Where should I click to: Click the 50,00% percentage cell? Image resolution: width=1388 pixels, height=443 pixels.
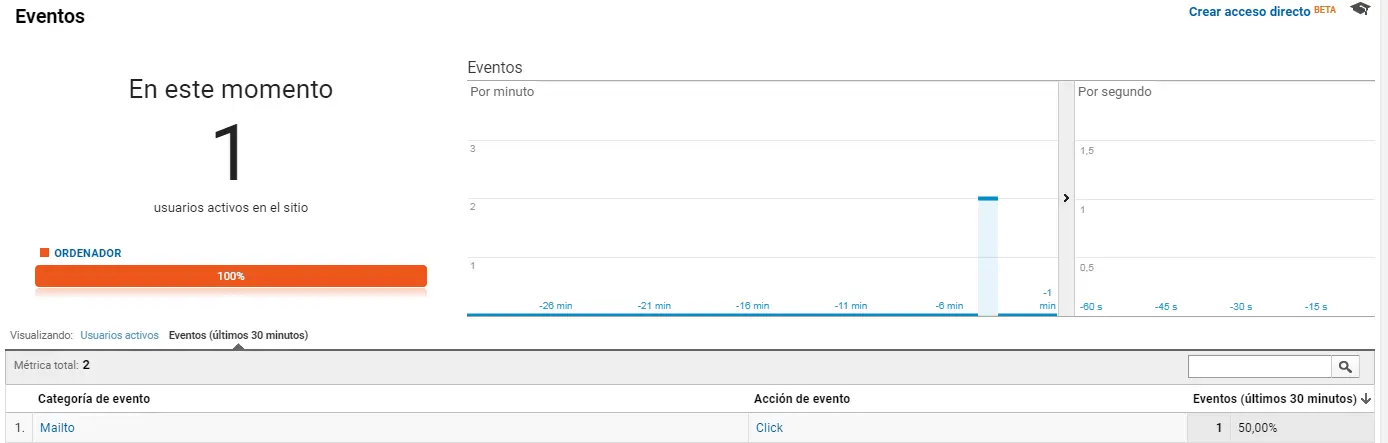pyautogui.click(x=1258, y=428)
